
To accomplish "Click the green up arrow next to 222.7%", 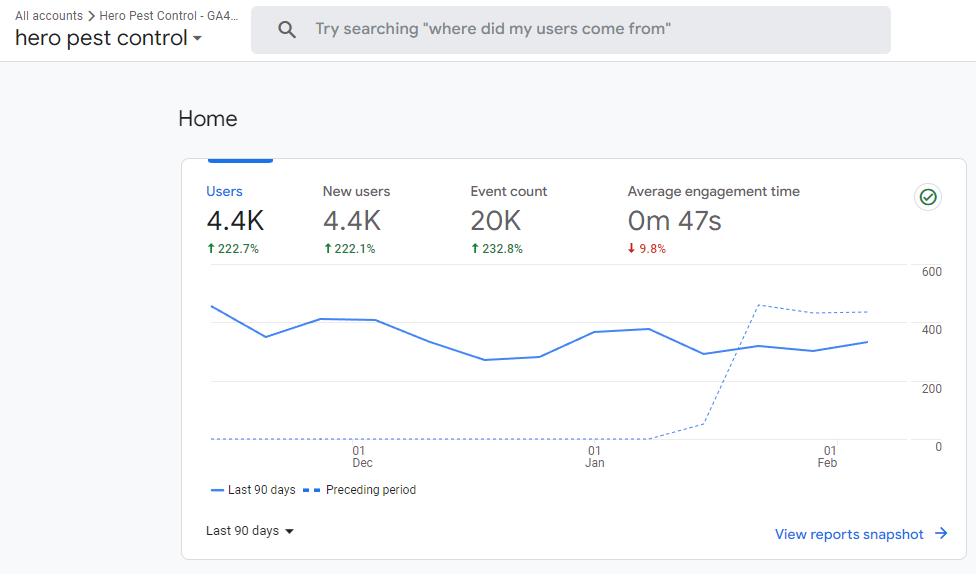I will [211, 249].
